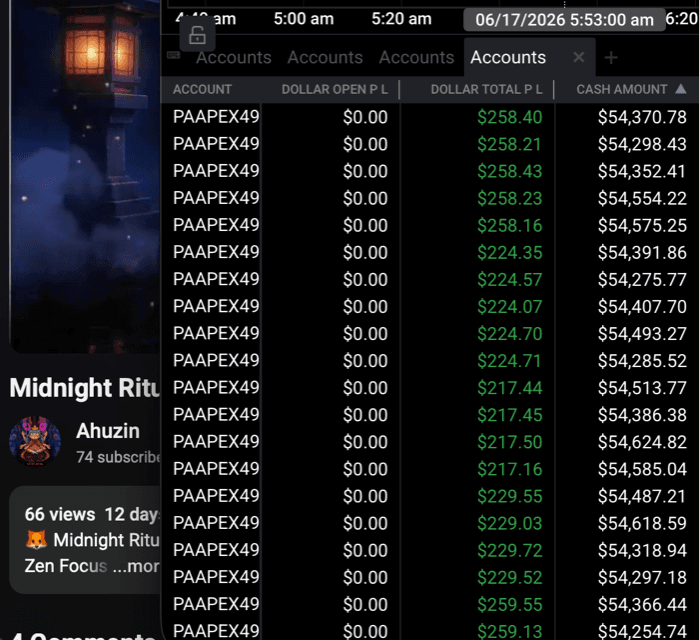This screenshot has width=699, height=640.
Task: Sort by DOLLAR OPEN P L header
Action: click(x=334, y=89)
